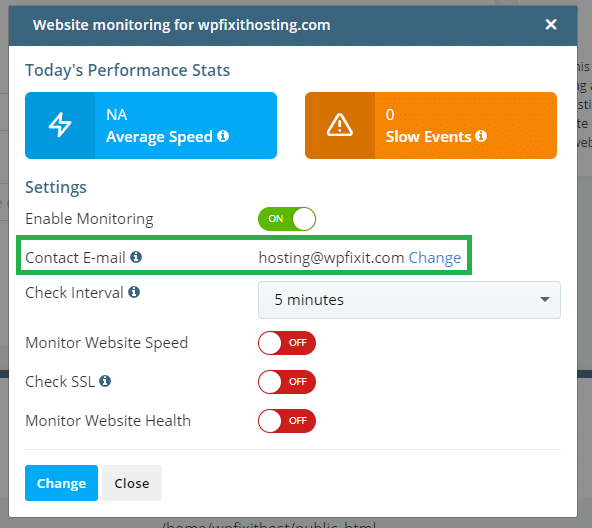Image resolution: width=592 pixels, height=528 pixels.
Task: Click the Check Interval info icon
Action: pos(134,292)
